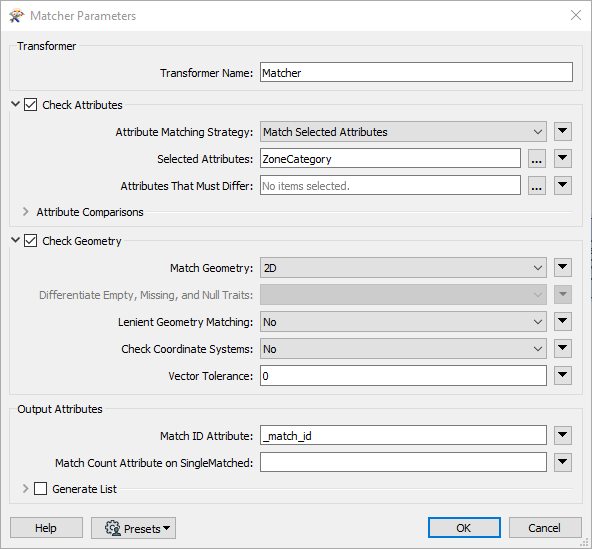This screenshot has height=549, width=592.
Task: Open arrow menu beside Match Geometry
Action: click(x=563, y=267)
